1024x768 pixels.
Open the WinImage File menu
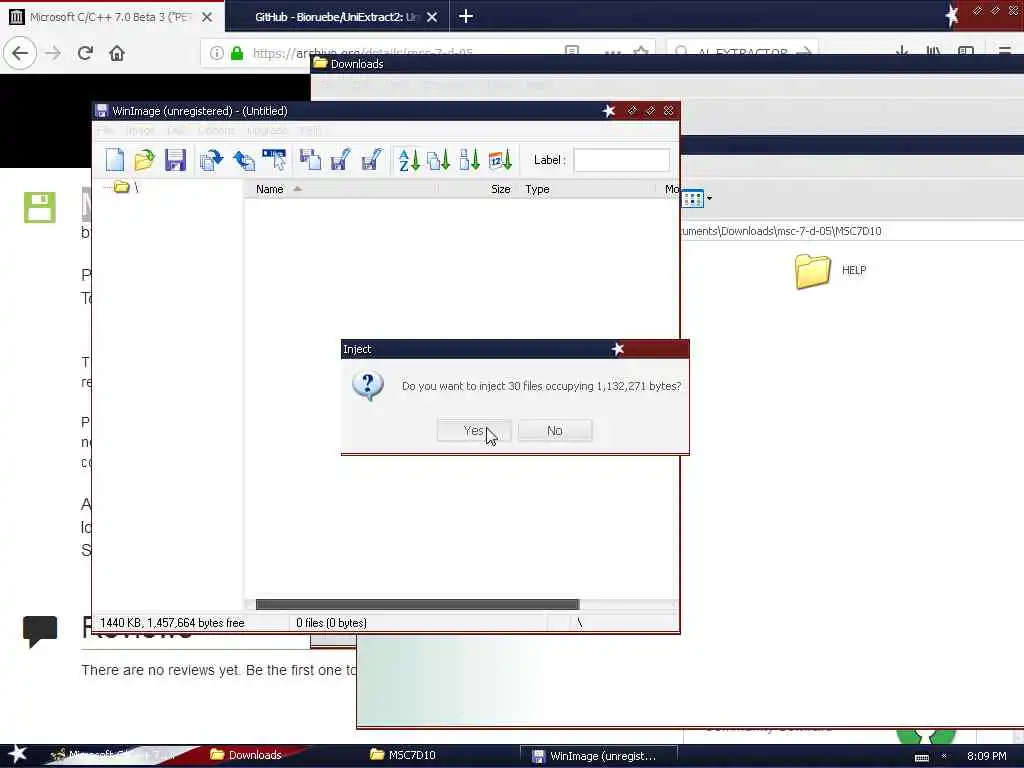[x=105, y=131]
